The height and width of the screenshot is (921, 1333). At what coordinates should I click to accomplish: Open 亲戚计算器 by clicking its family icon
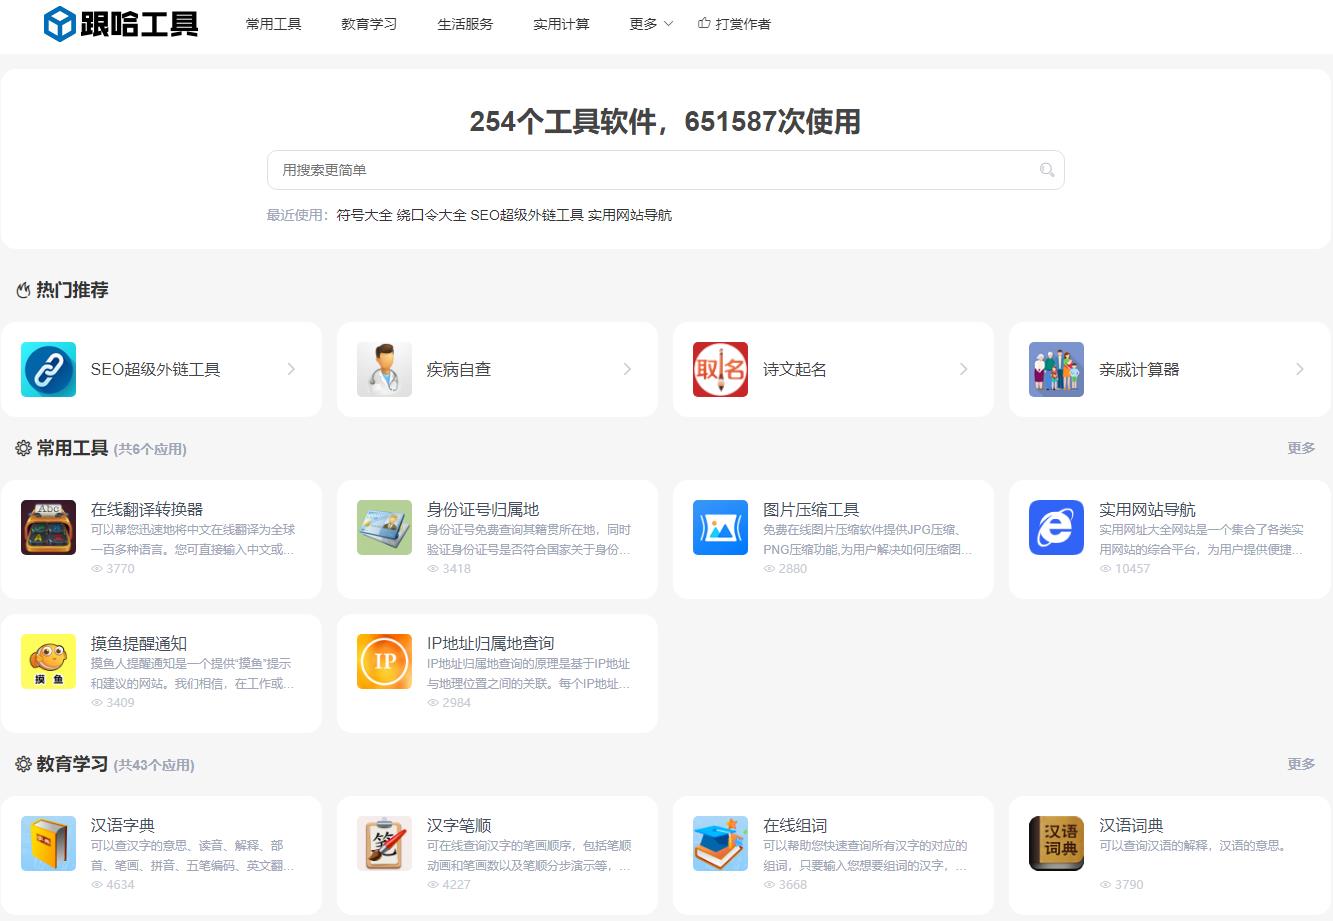click(x=1056, y=369)
